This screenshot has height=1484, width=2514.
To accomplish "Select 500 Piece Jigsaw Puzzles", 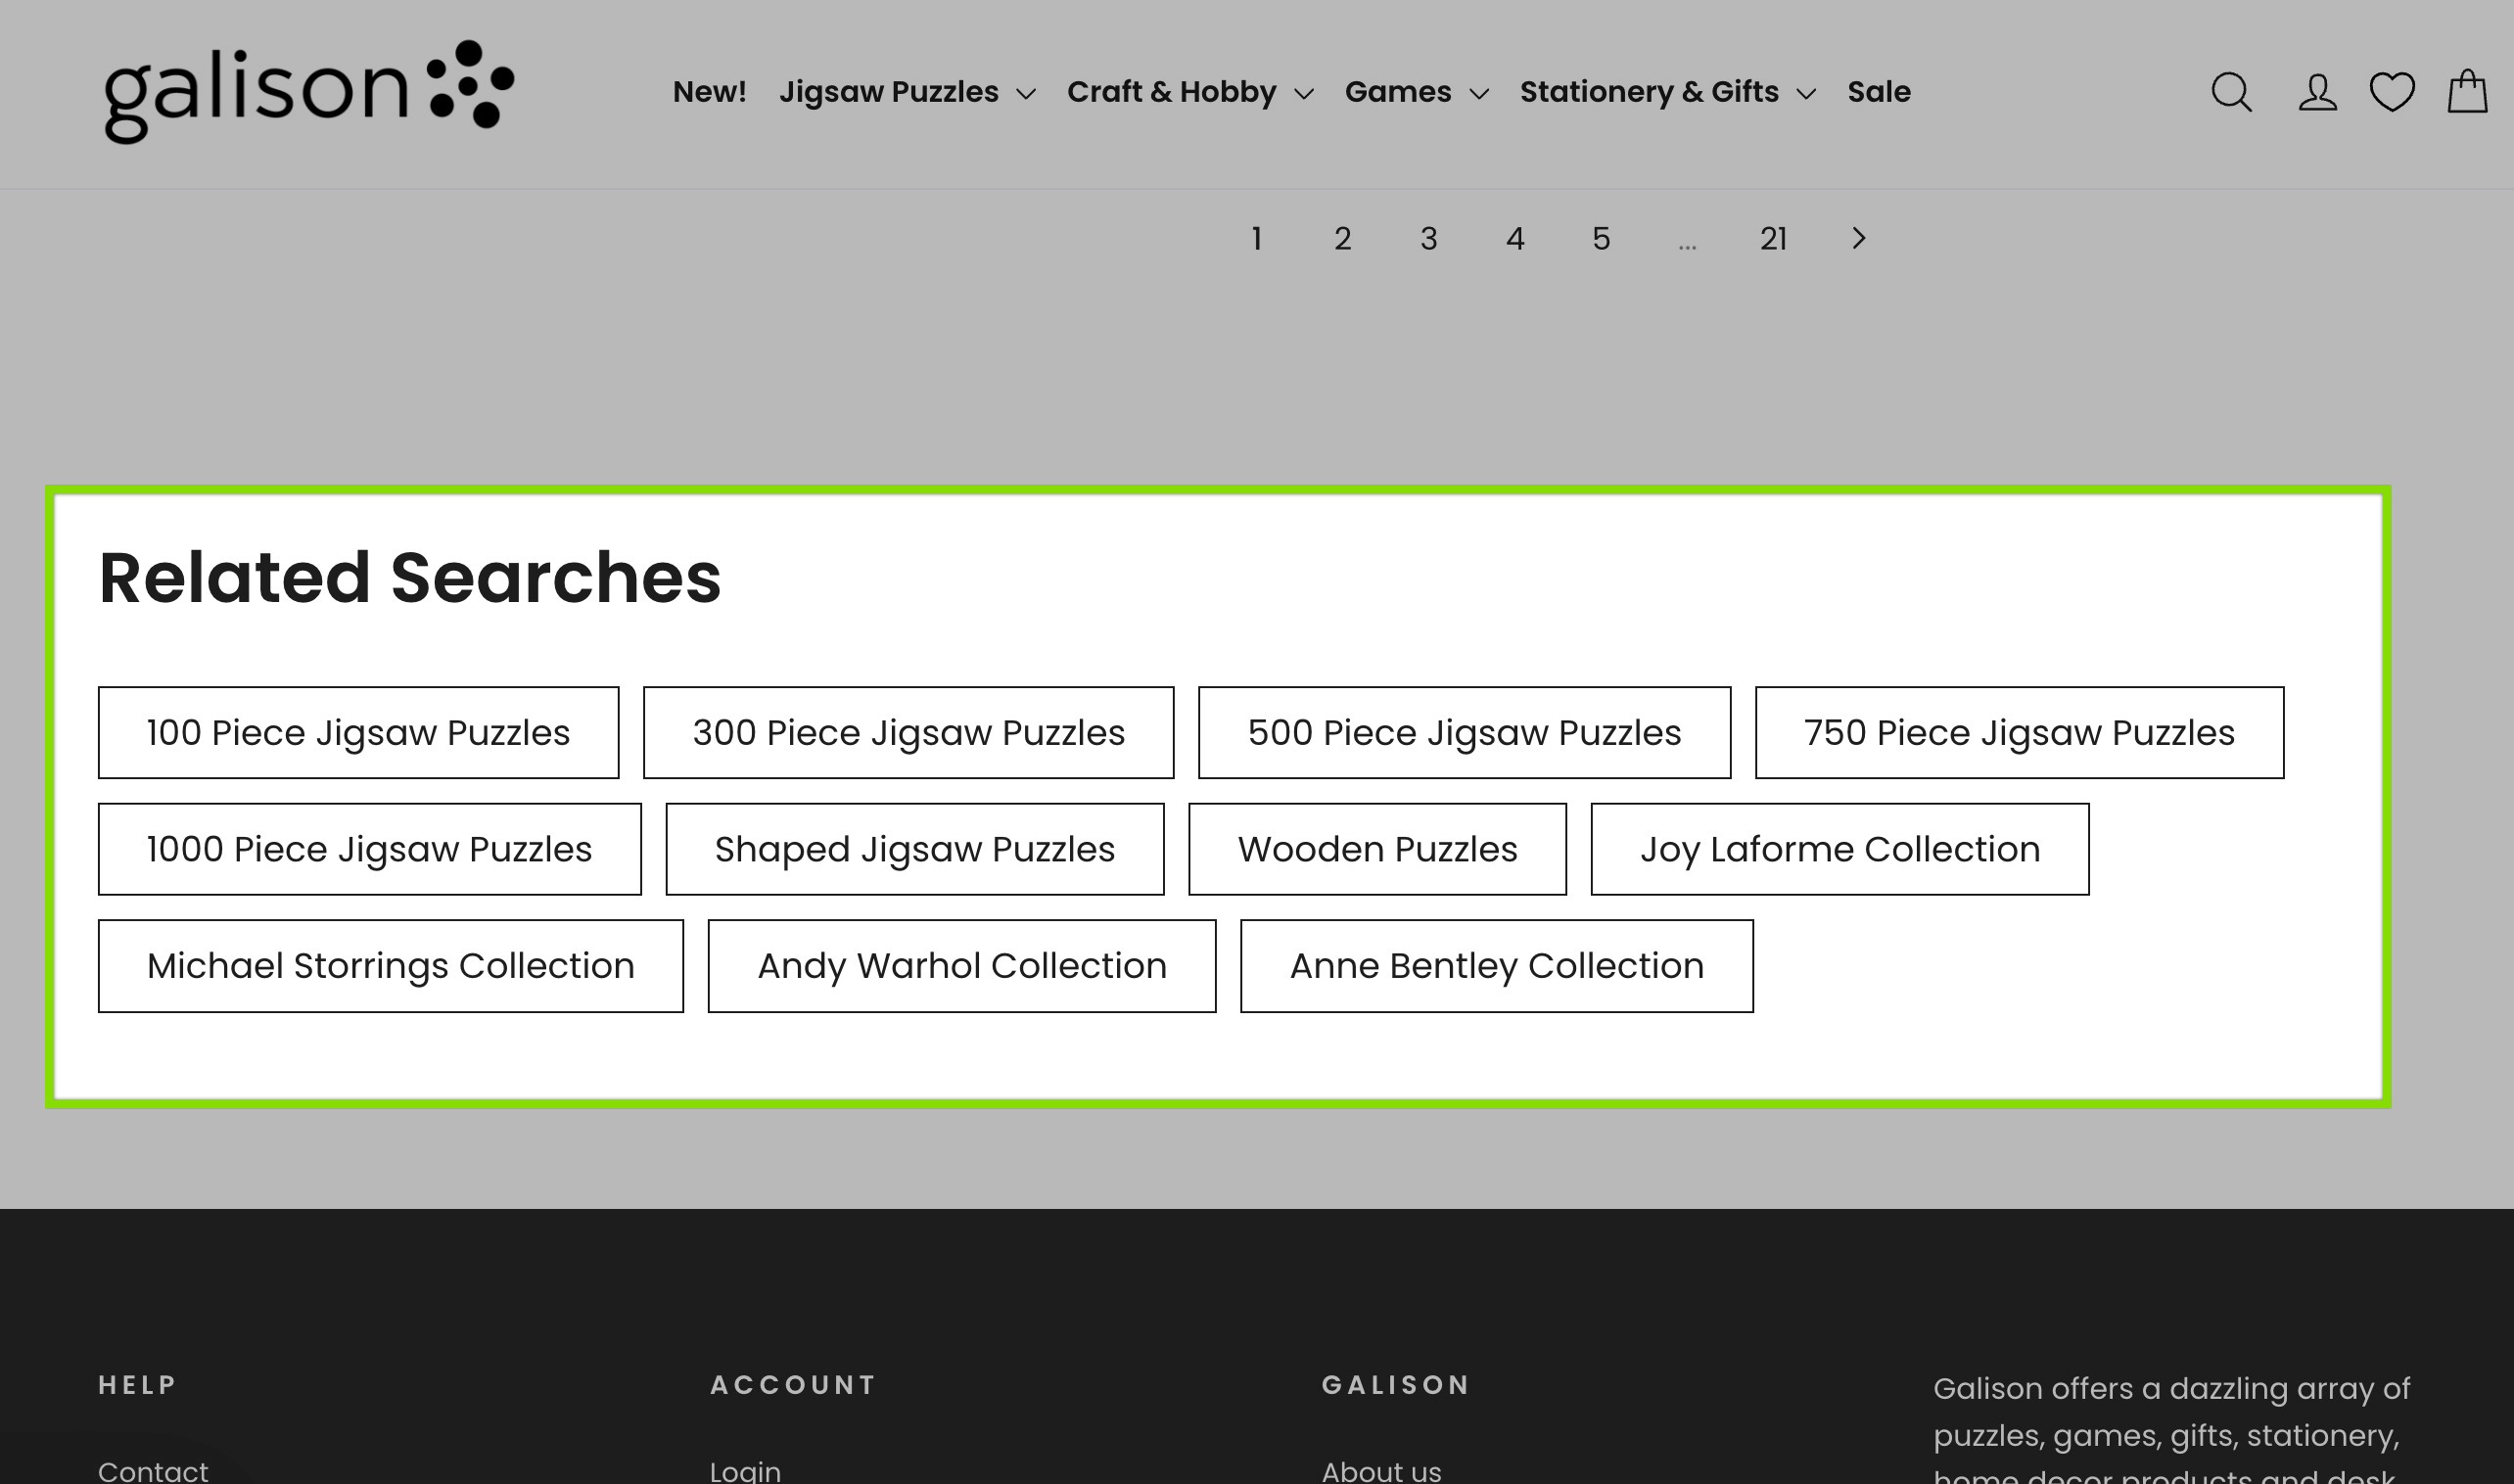I will (x=1464, y=733).
